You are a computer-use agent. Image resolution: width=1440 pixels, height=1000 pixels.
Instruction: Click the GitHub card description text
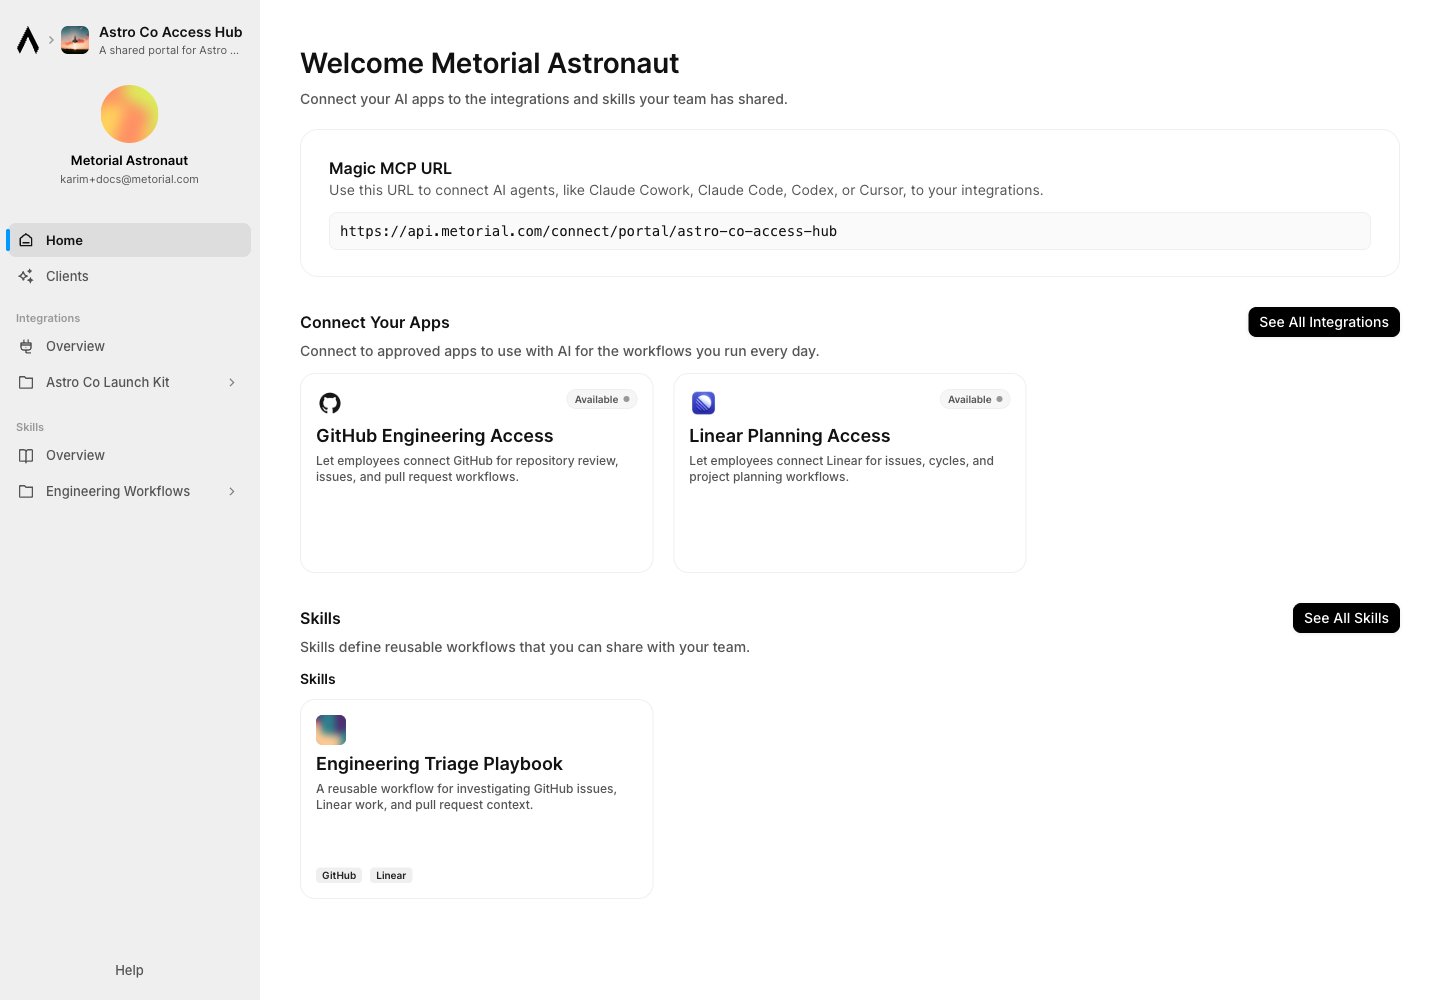pyautogui.click(x=467, y=469)
